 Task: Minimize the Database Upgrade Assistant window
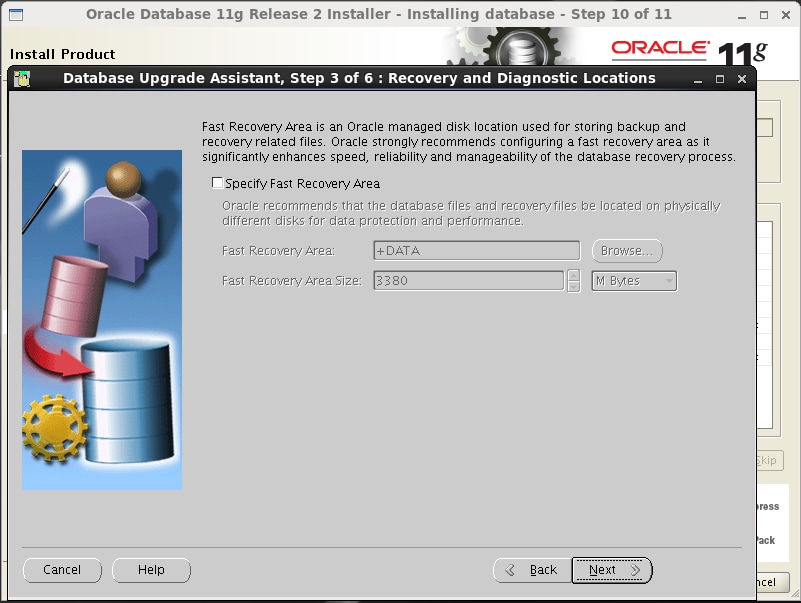(698, 79)
